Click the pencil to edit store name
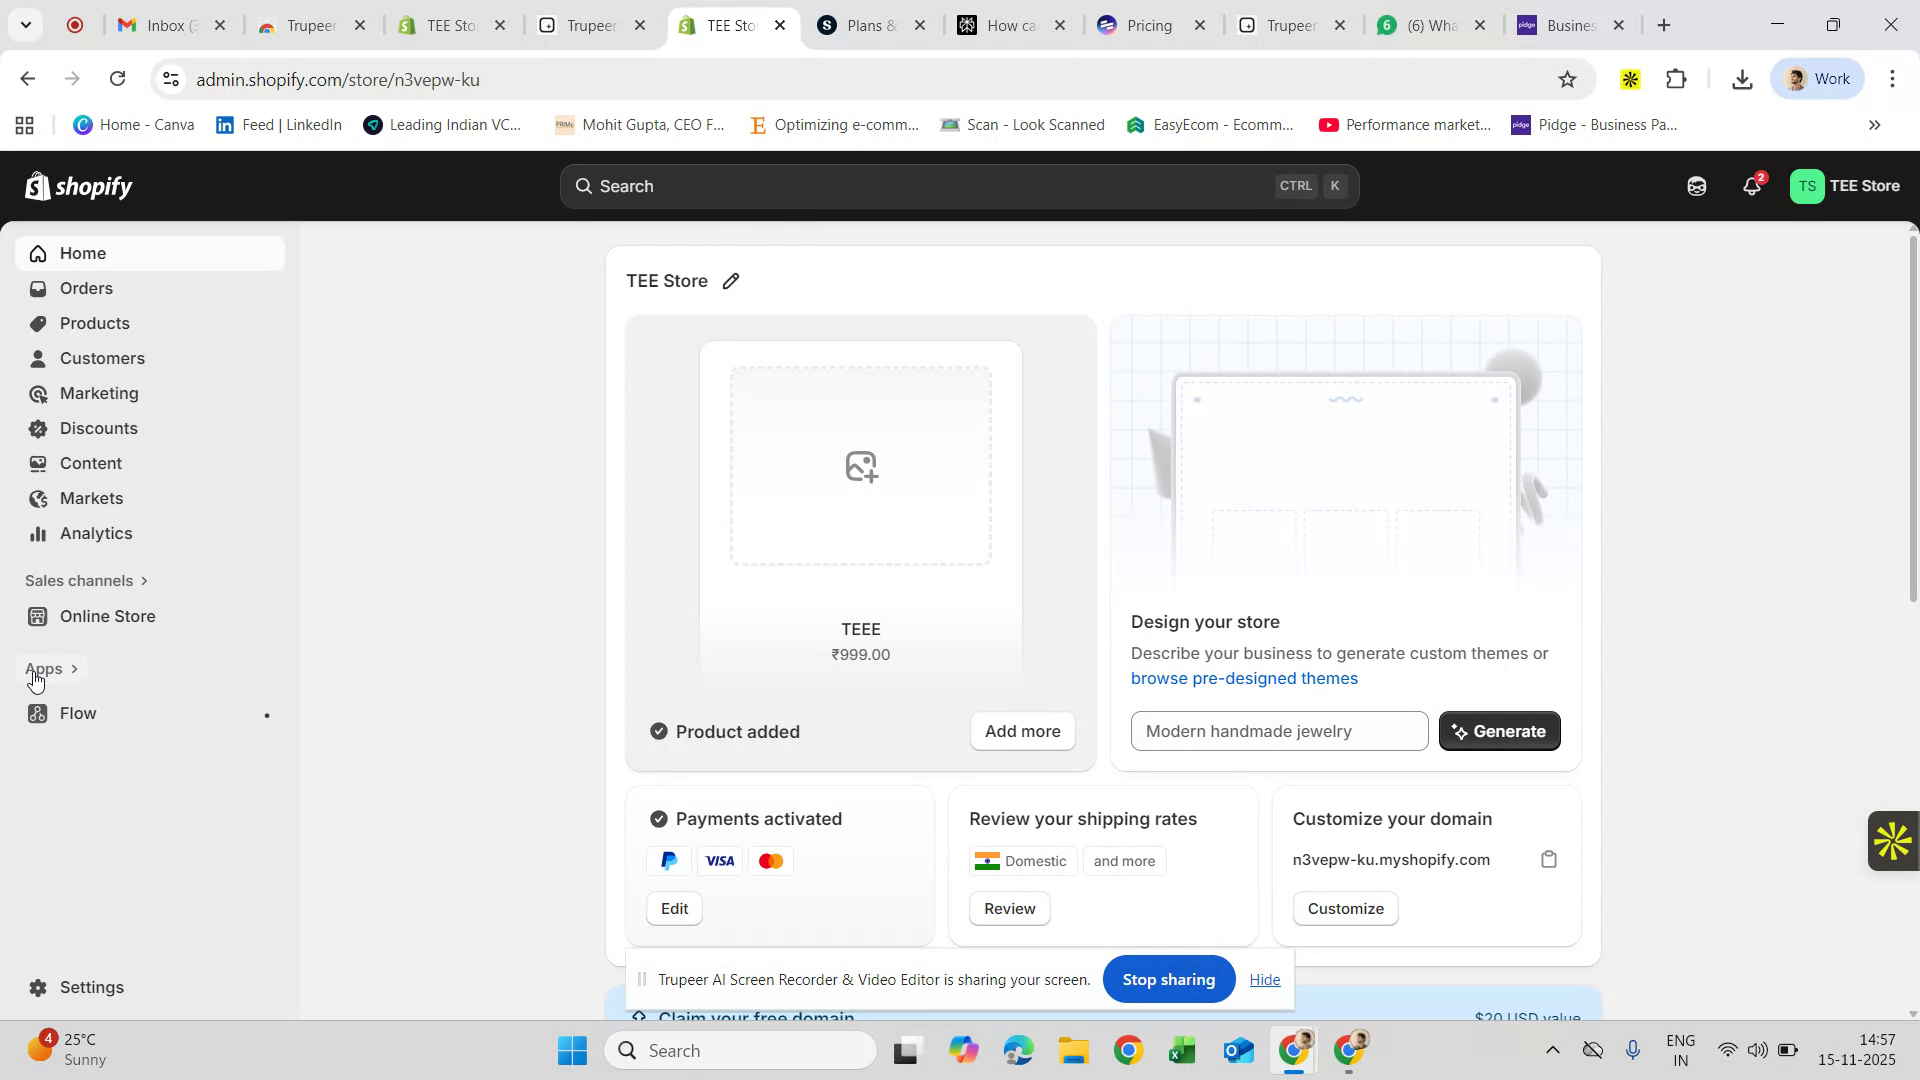 point(731,281)
